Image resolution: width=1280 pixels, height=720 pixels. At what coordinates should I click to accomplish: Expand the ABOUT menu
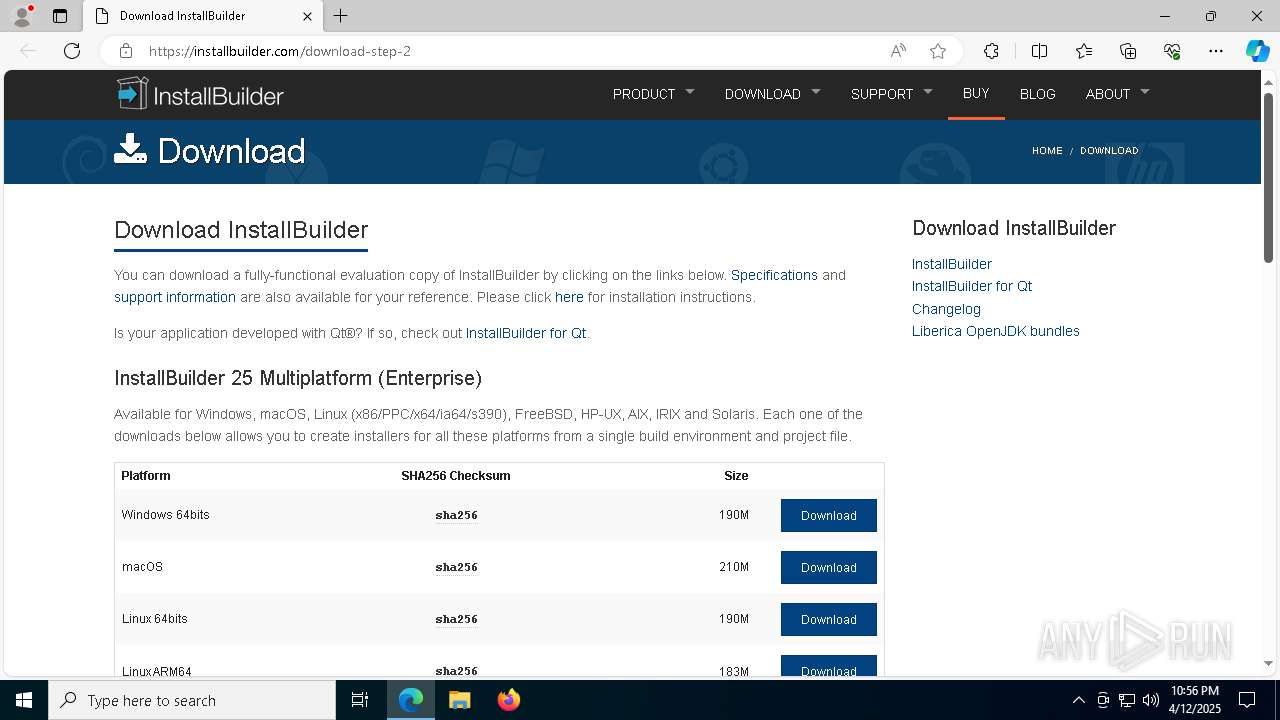(x=1117, y=94)
